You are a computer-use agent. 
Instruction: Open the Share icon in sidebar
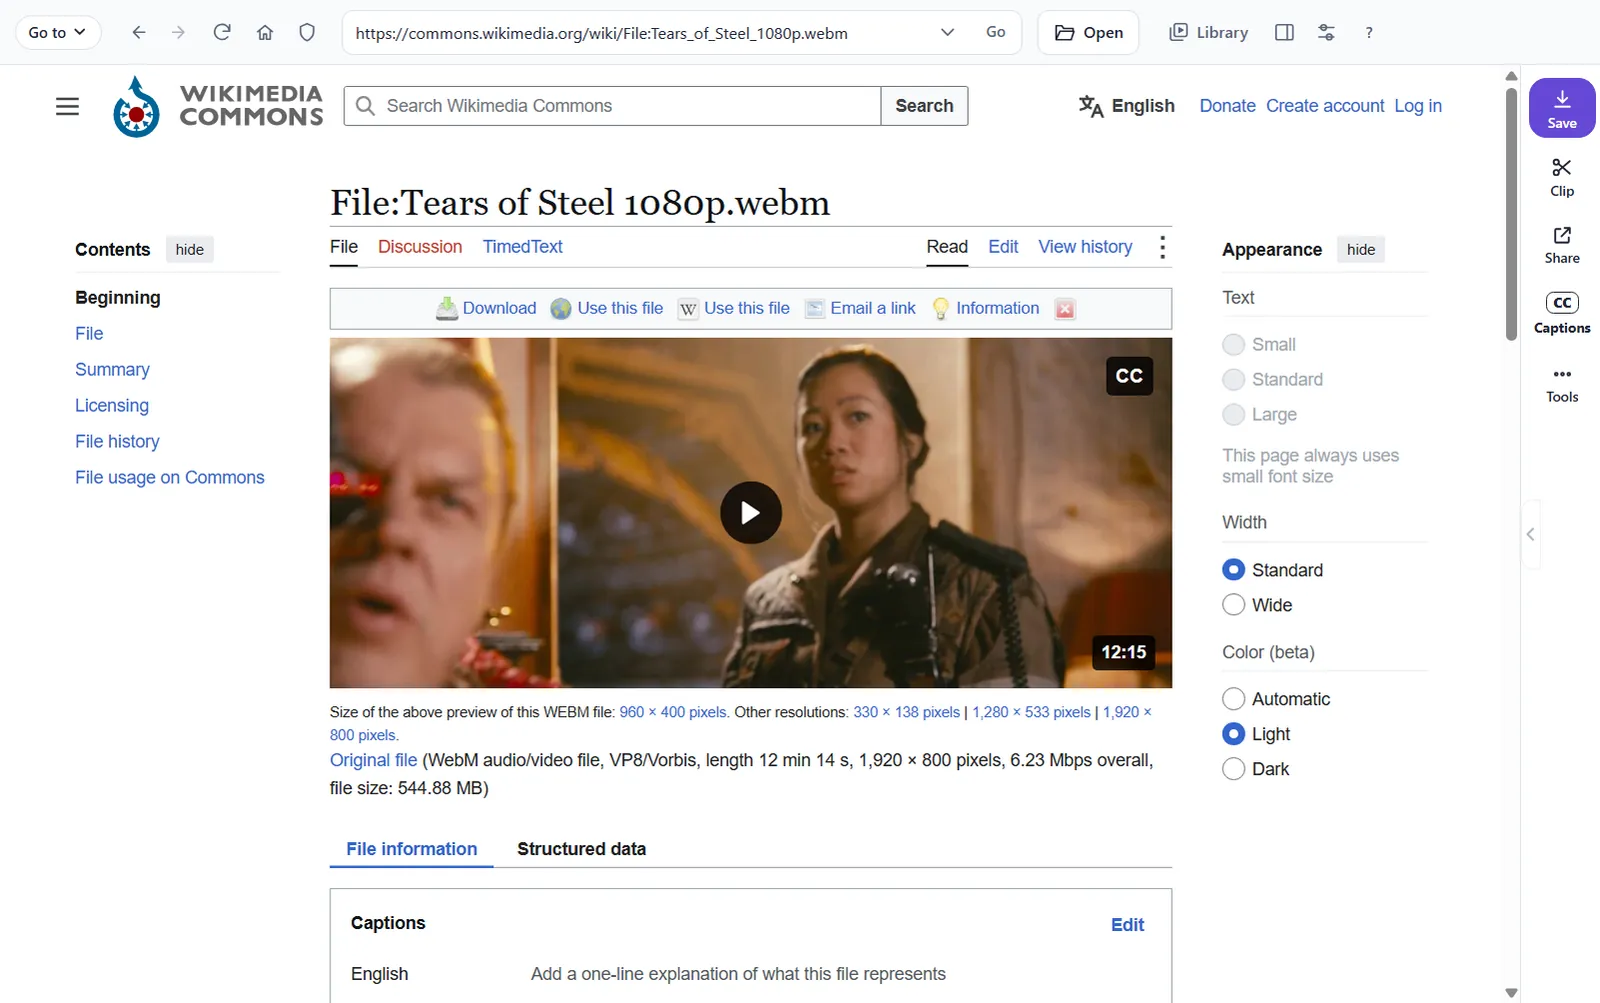(x=1562, y=245)
